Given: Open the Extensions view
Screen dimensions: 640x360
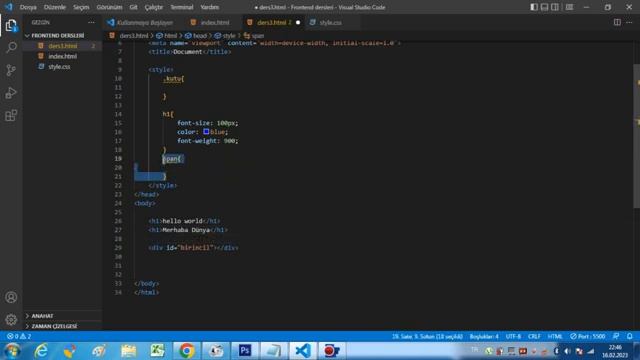Looking at the screenshot, I should coord(11,116).
